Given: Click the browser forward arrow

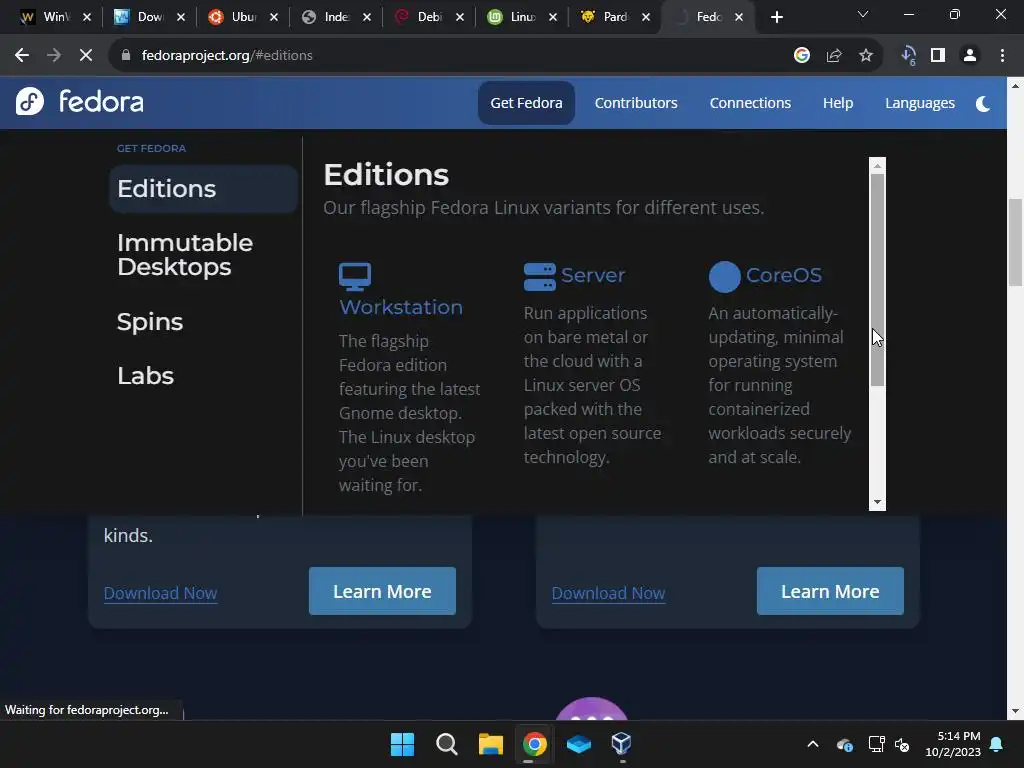Looking at the screenshot, I should coord(54,56).
